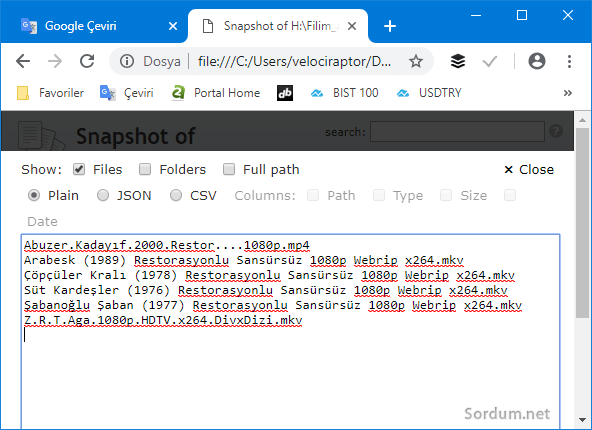View site information icon next to Dosya
The width and height of the screenshot is (592, 430).
click(127, 61)
